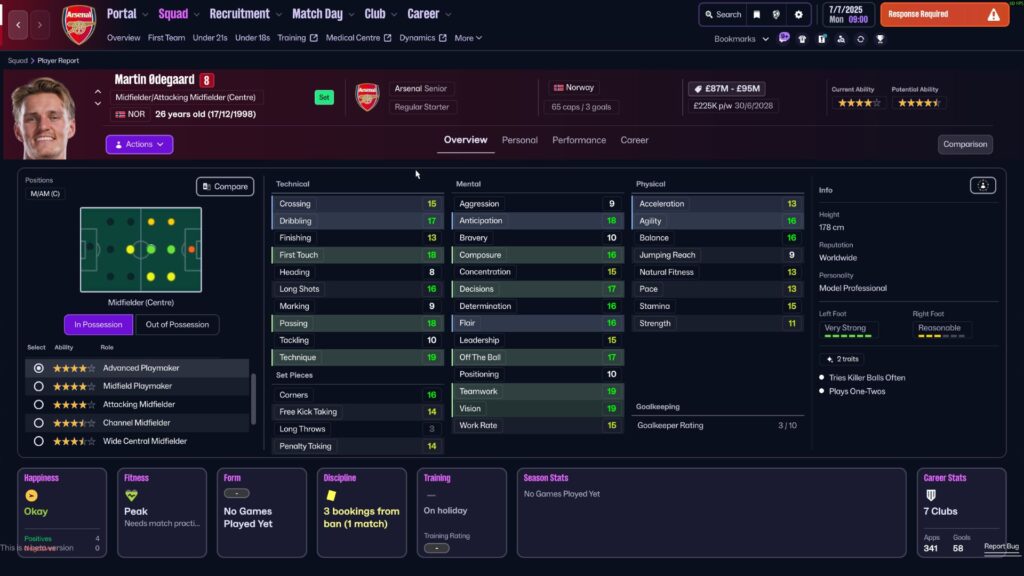This screenshot has height=576, width=1024.
Task: Click the Fitness heart icon
Action: (131, 496)
